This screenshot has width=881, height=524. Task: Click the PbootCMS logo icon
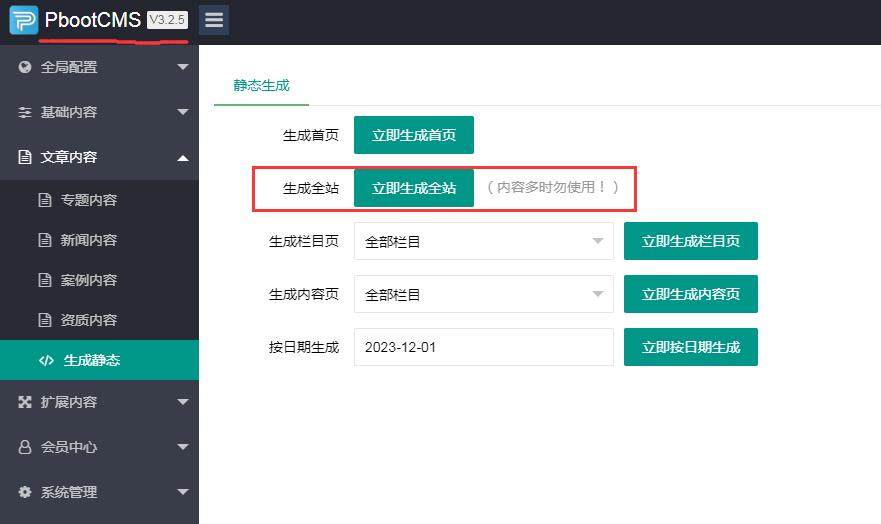(23, 20)
